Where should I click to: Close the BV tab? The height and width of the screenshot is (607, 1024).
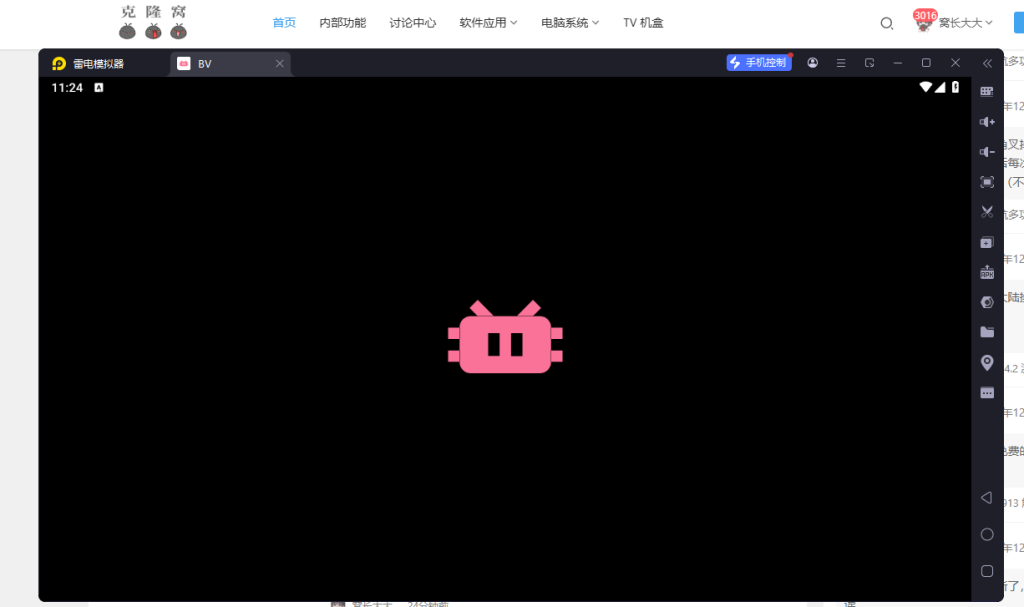point(280,63)
